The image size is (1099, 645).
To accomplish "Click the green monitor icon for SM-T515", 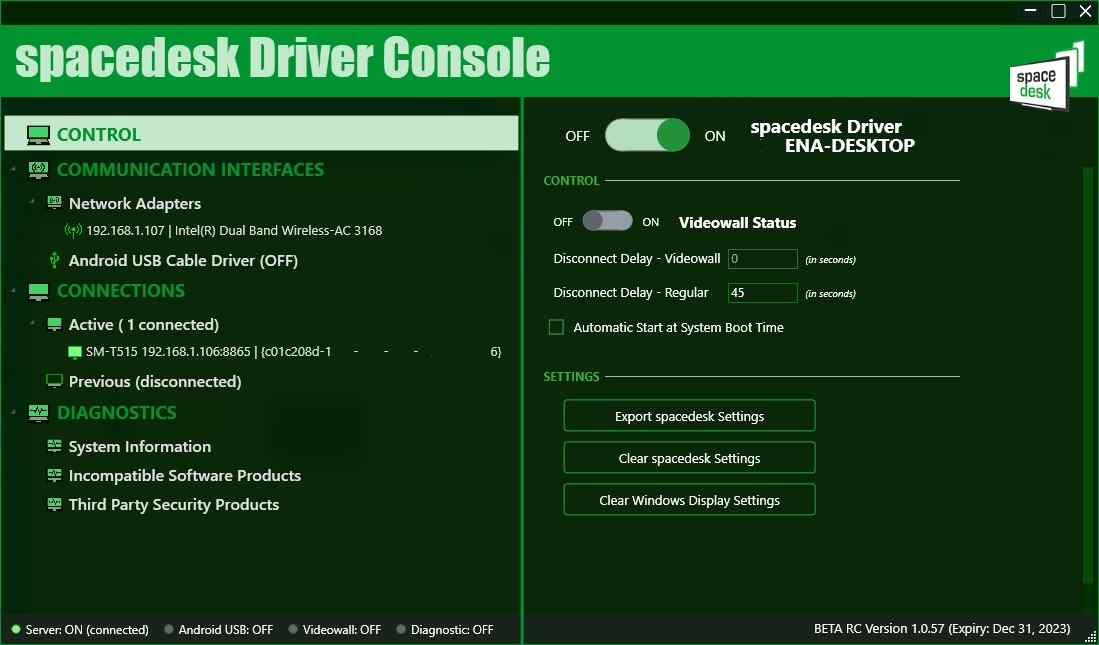I will (74, 352).
